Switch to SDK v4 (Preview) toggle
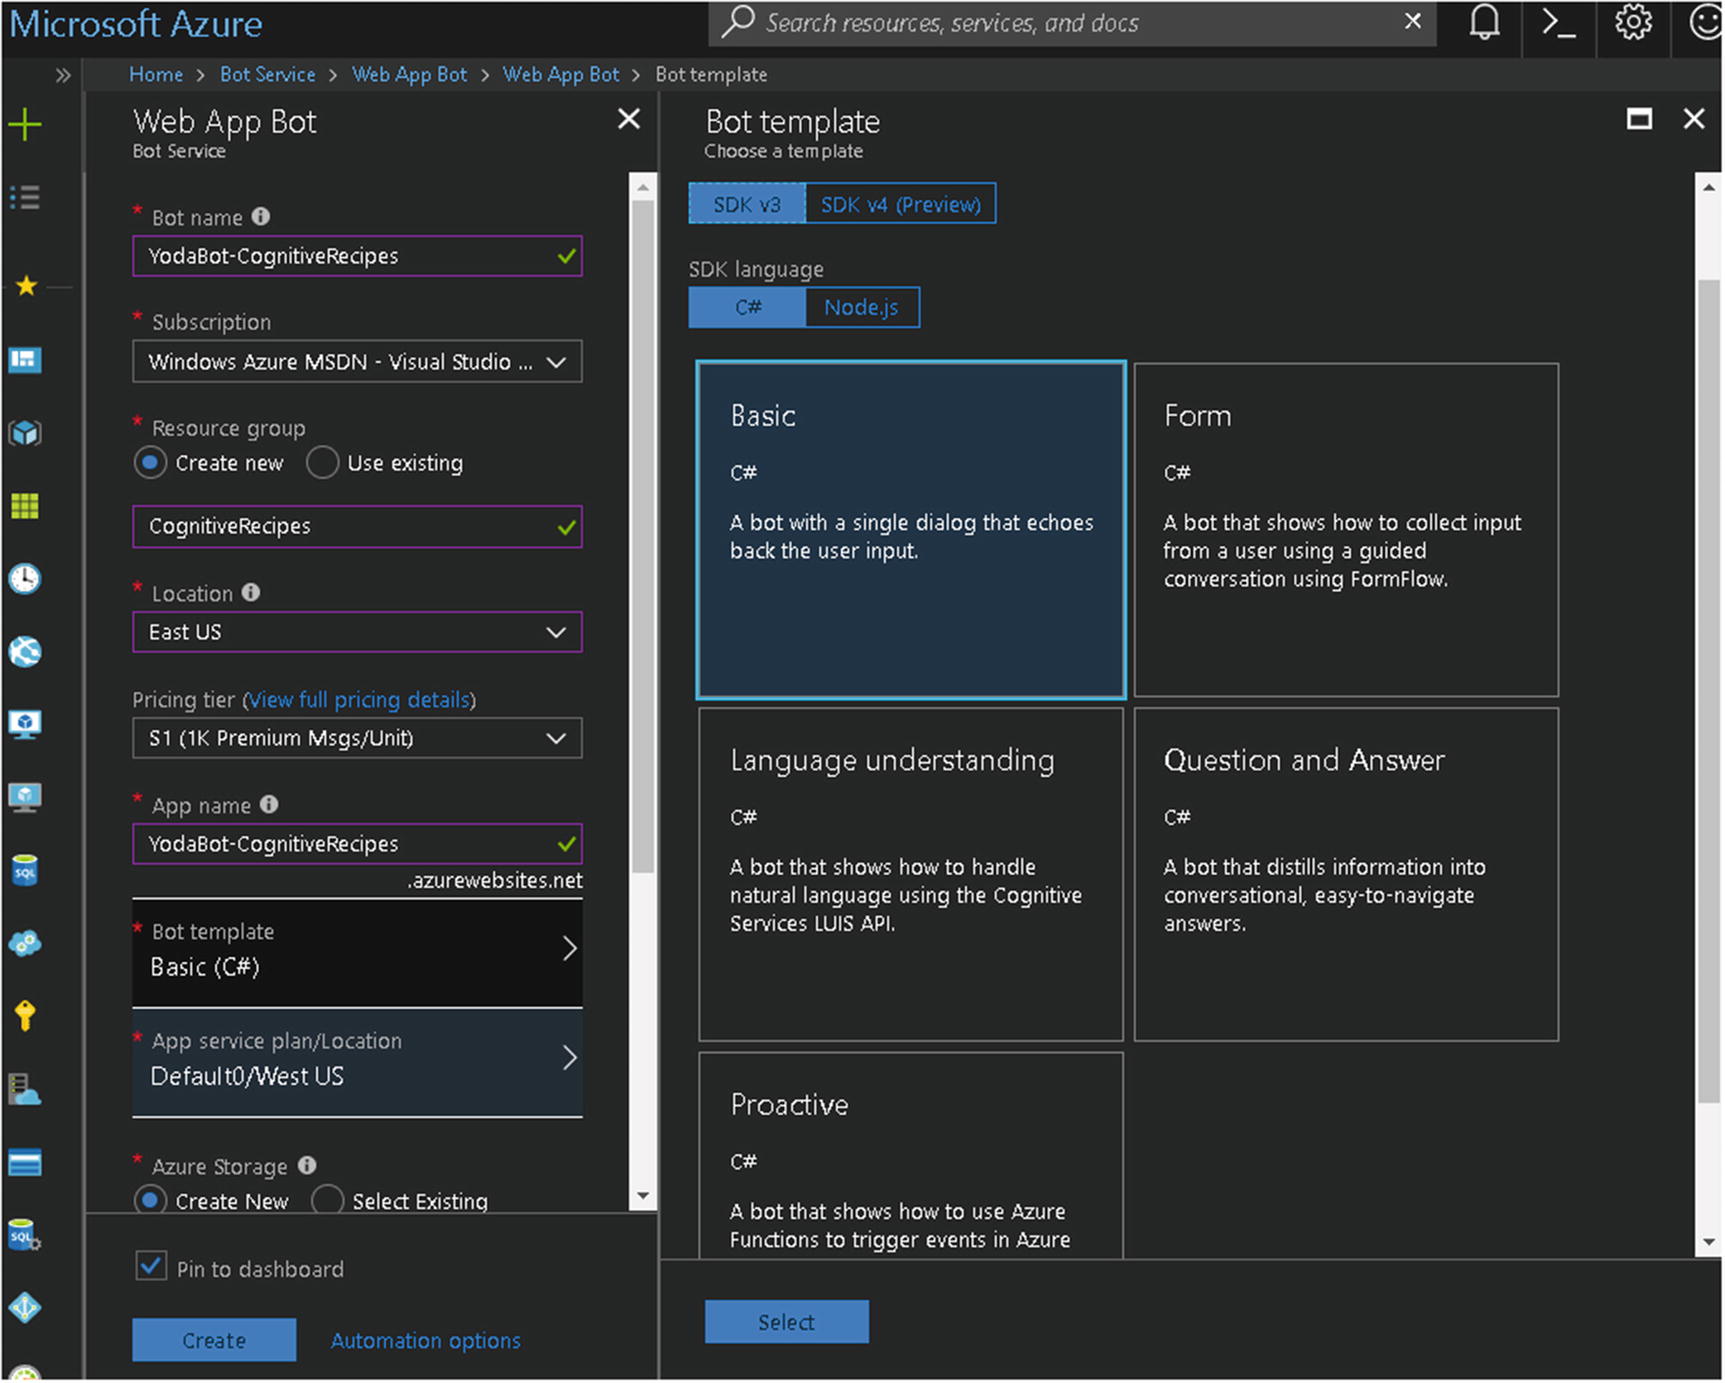Screen dimensions: 1725x1383 tap(900, 204)
